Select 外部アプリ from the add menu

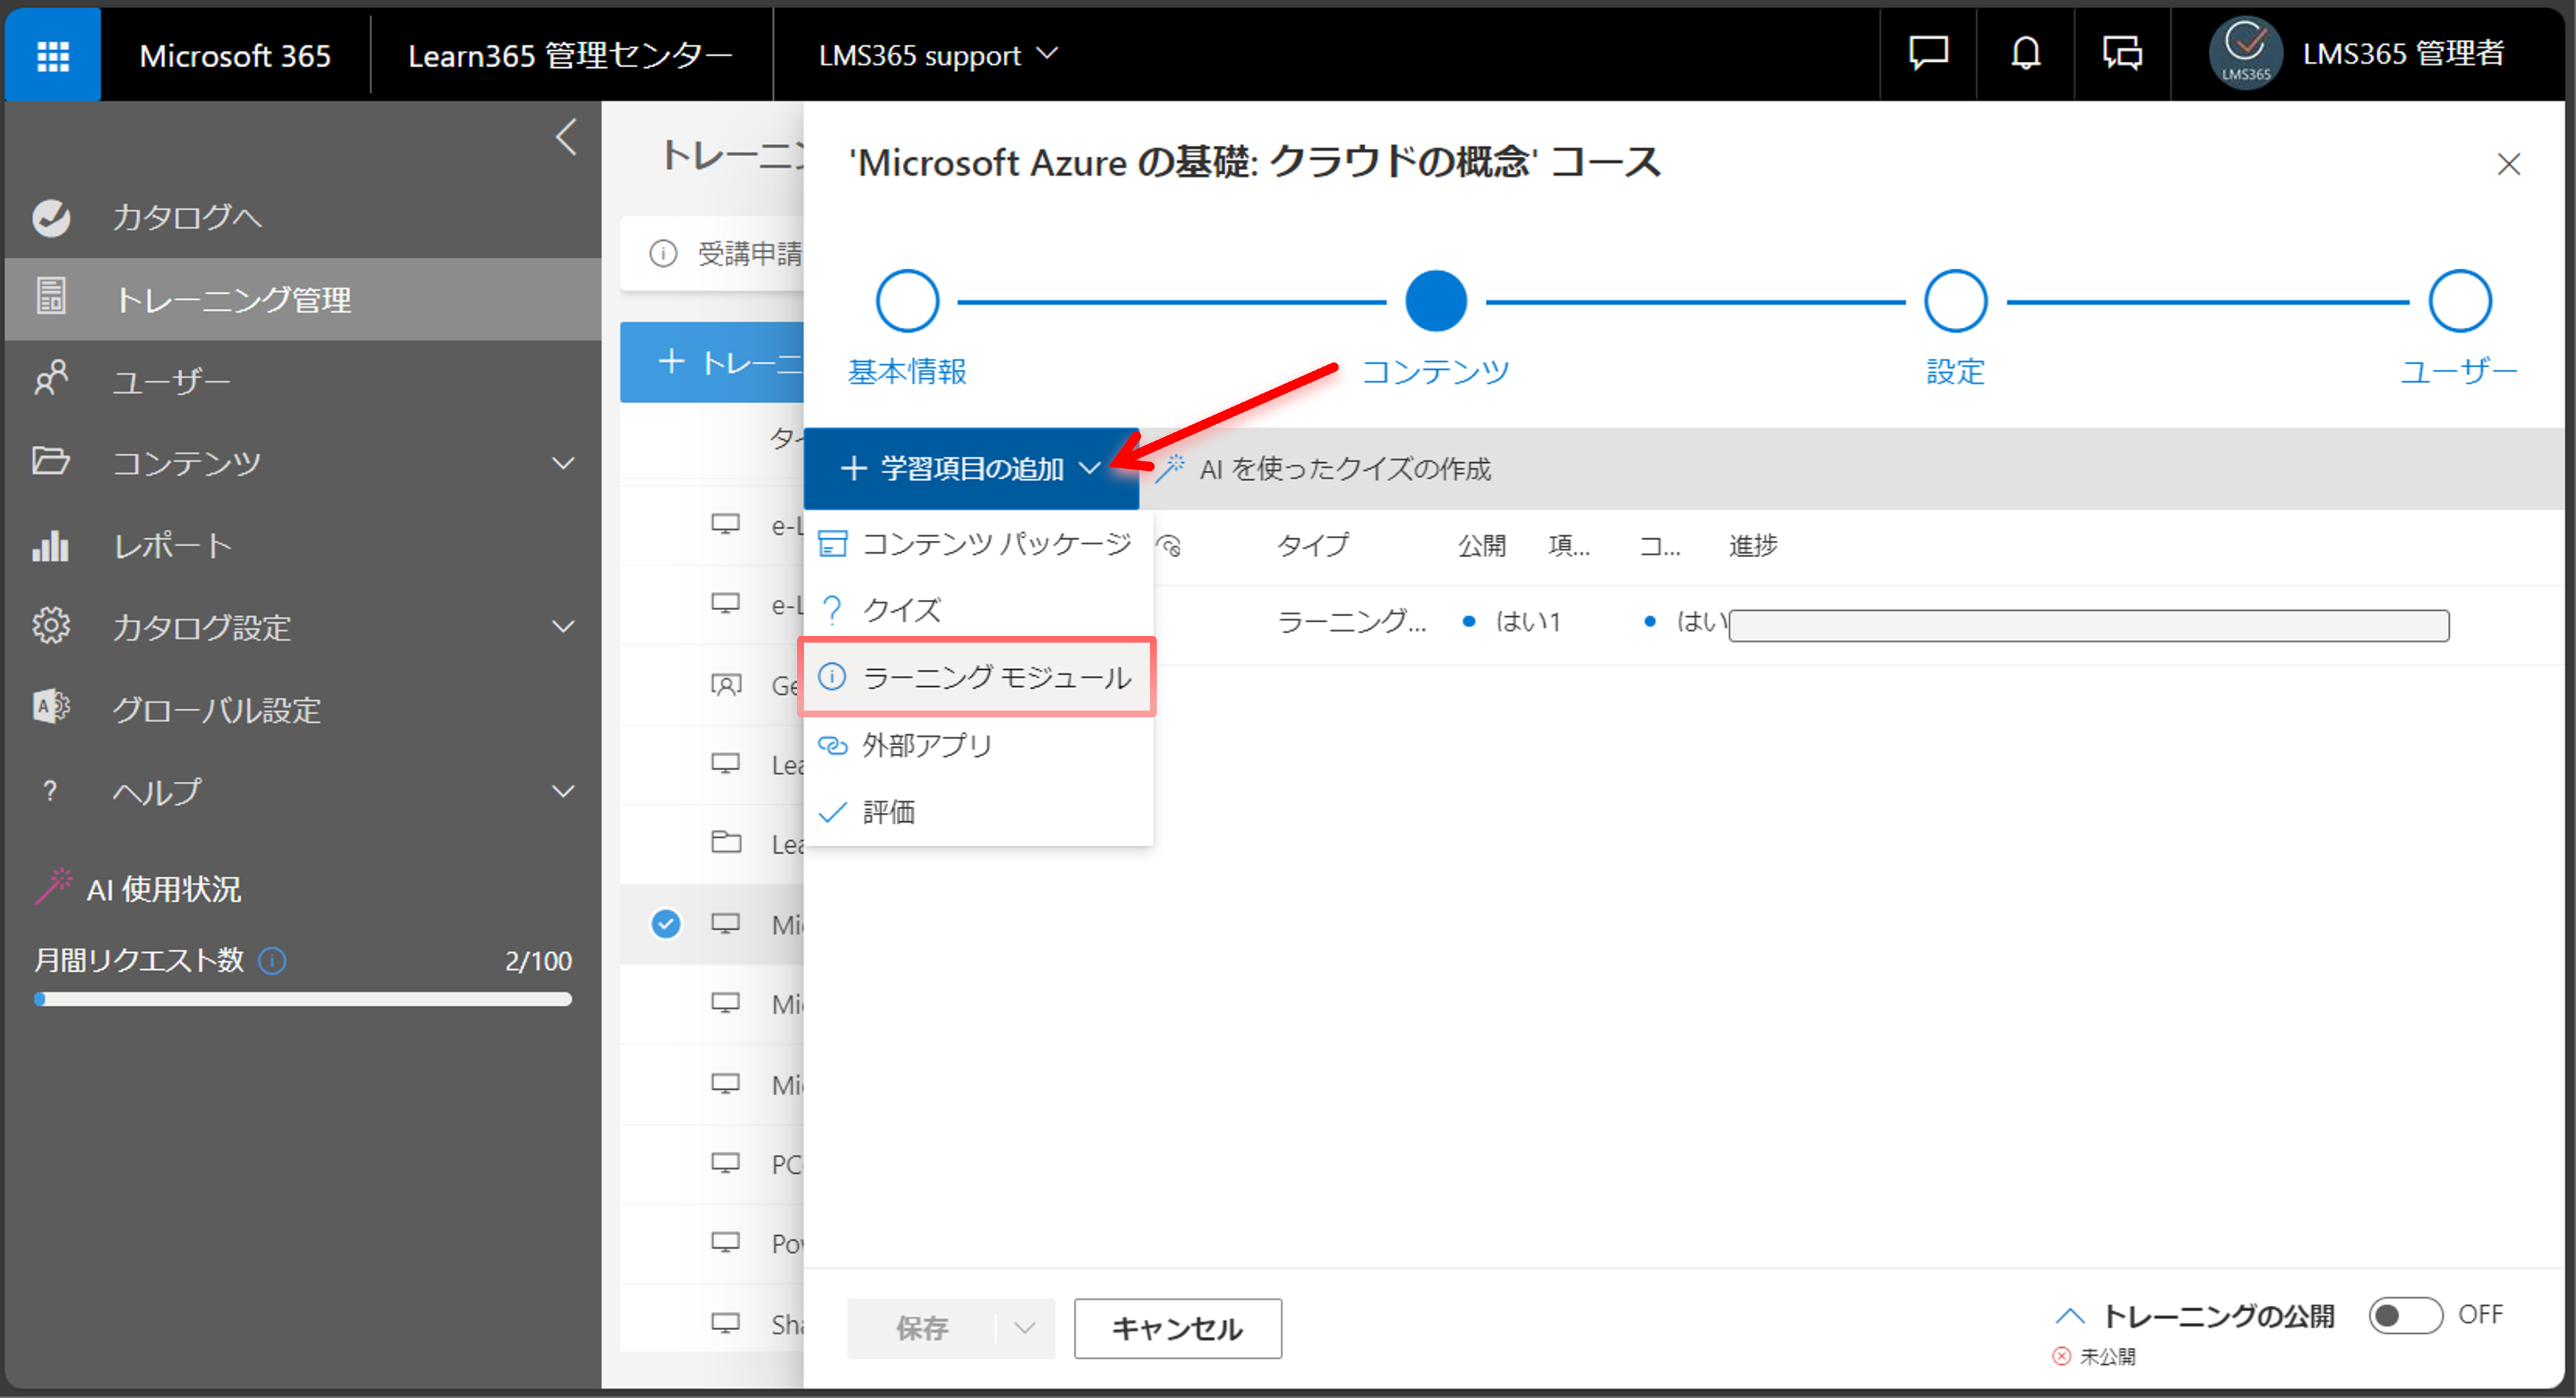978,744
